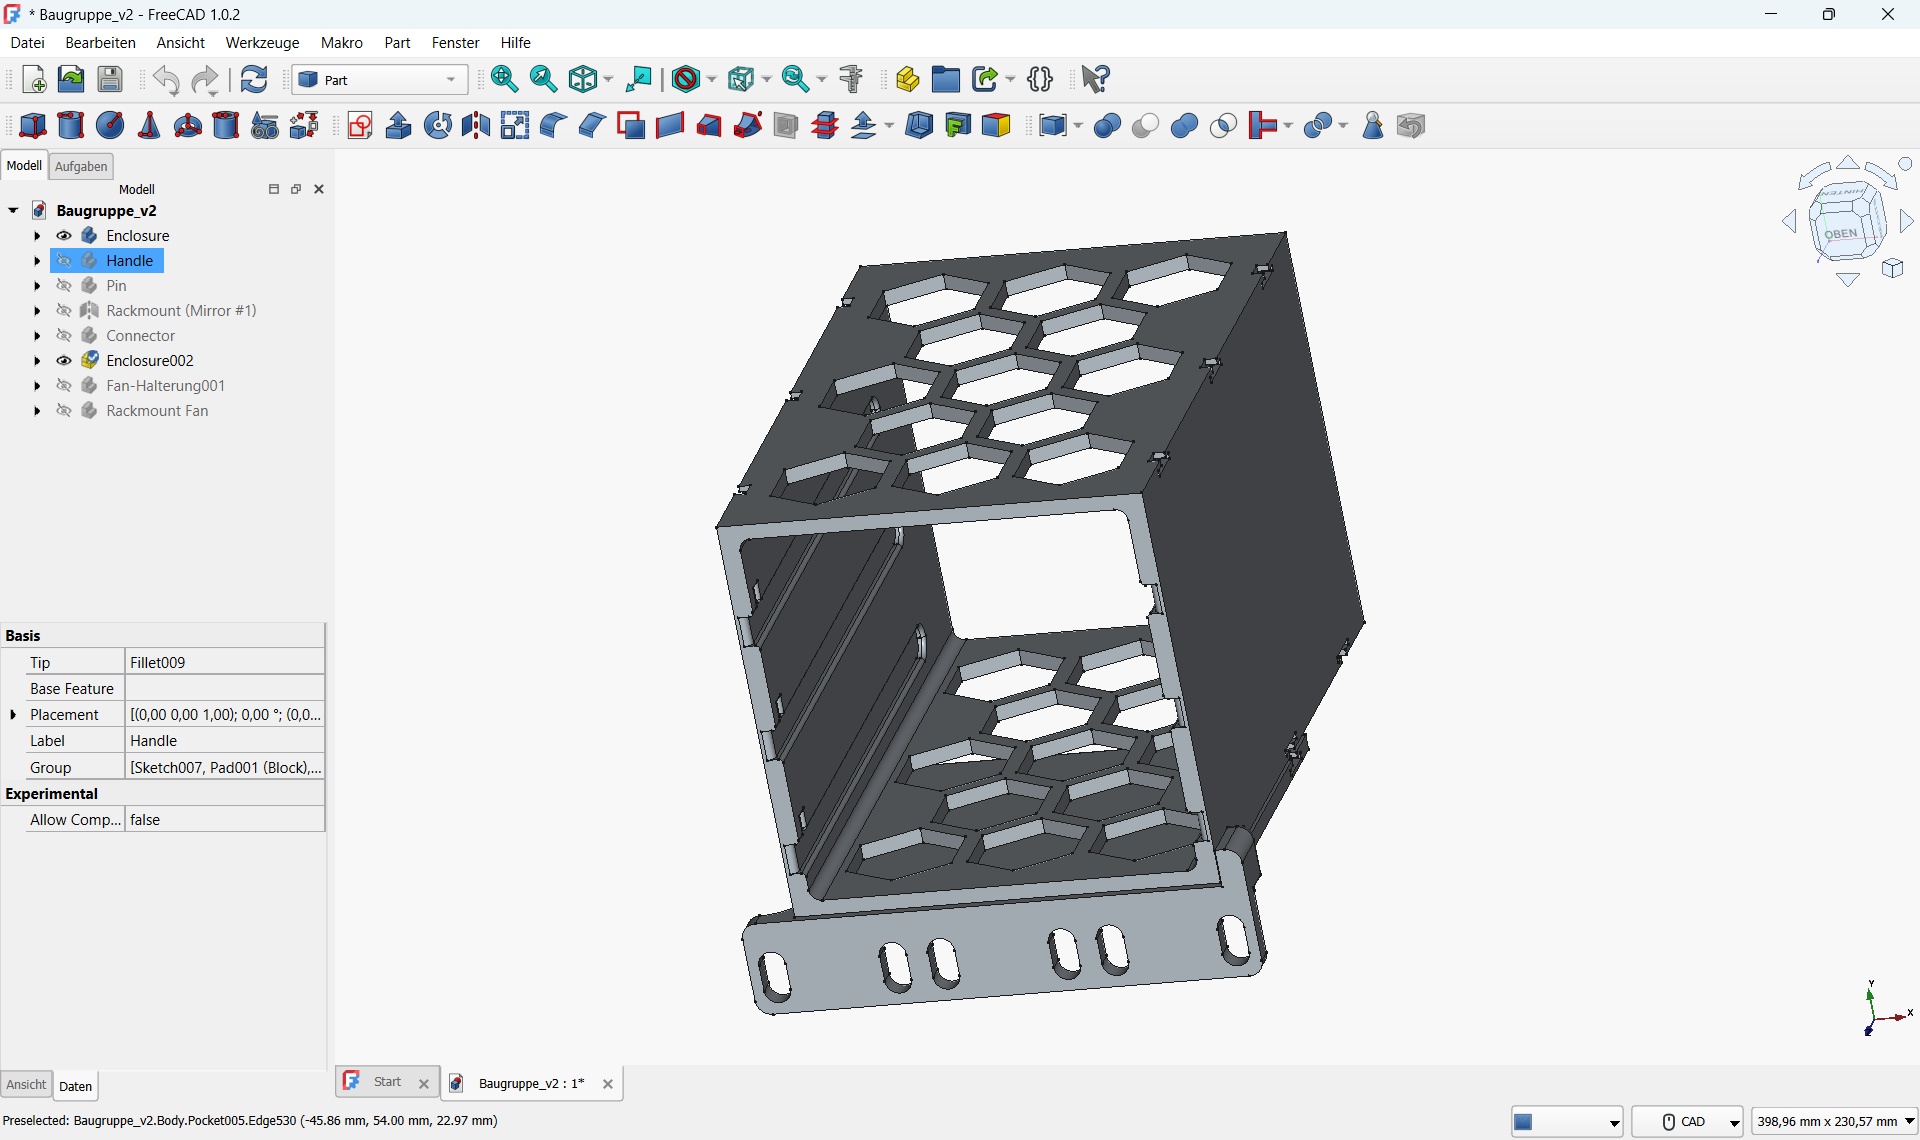Select the Chamfer tool
This screenshot has width=1920, height=1140.
coord(591,125)
